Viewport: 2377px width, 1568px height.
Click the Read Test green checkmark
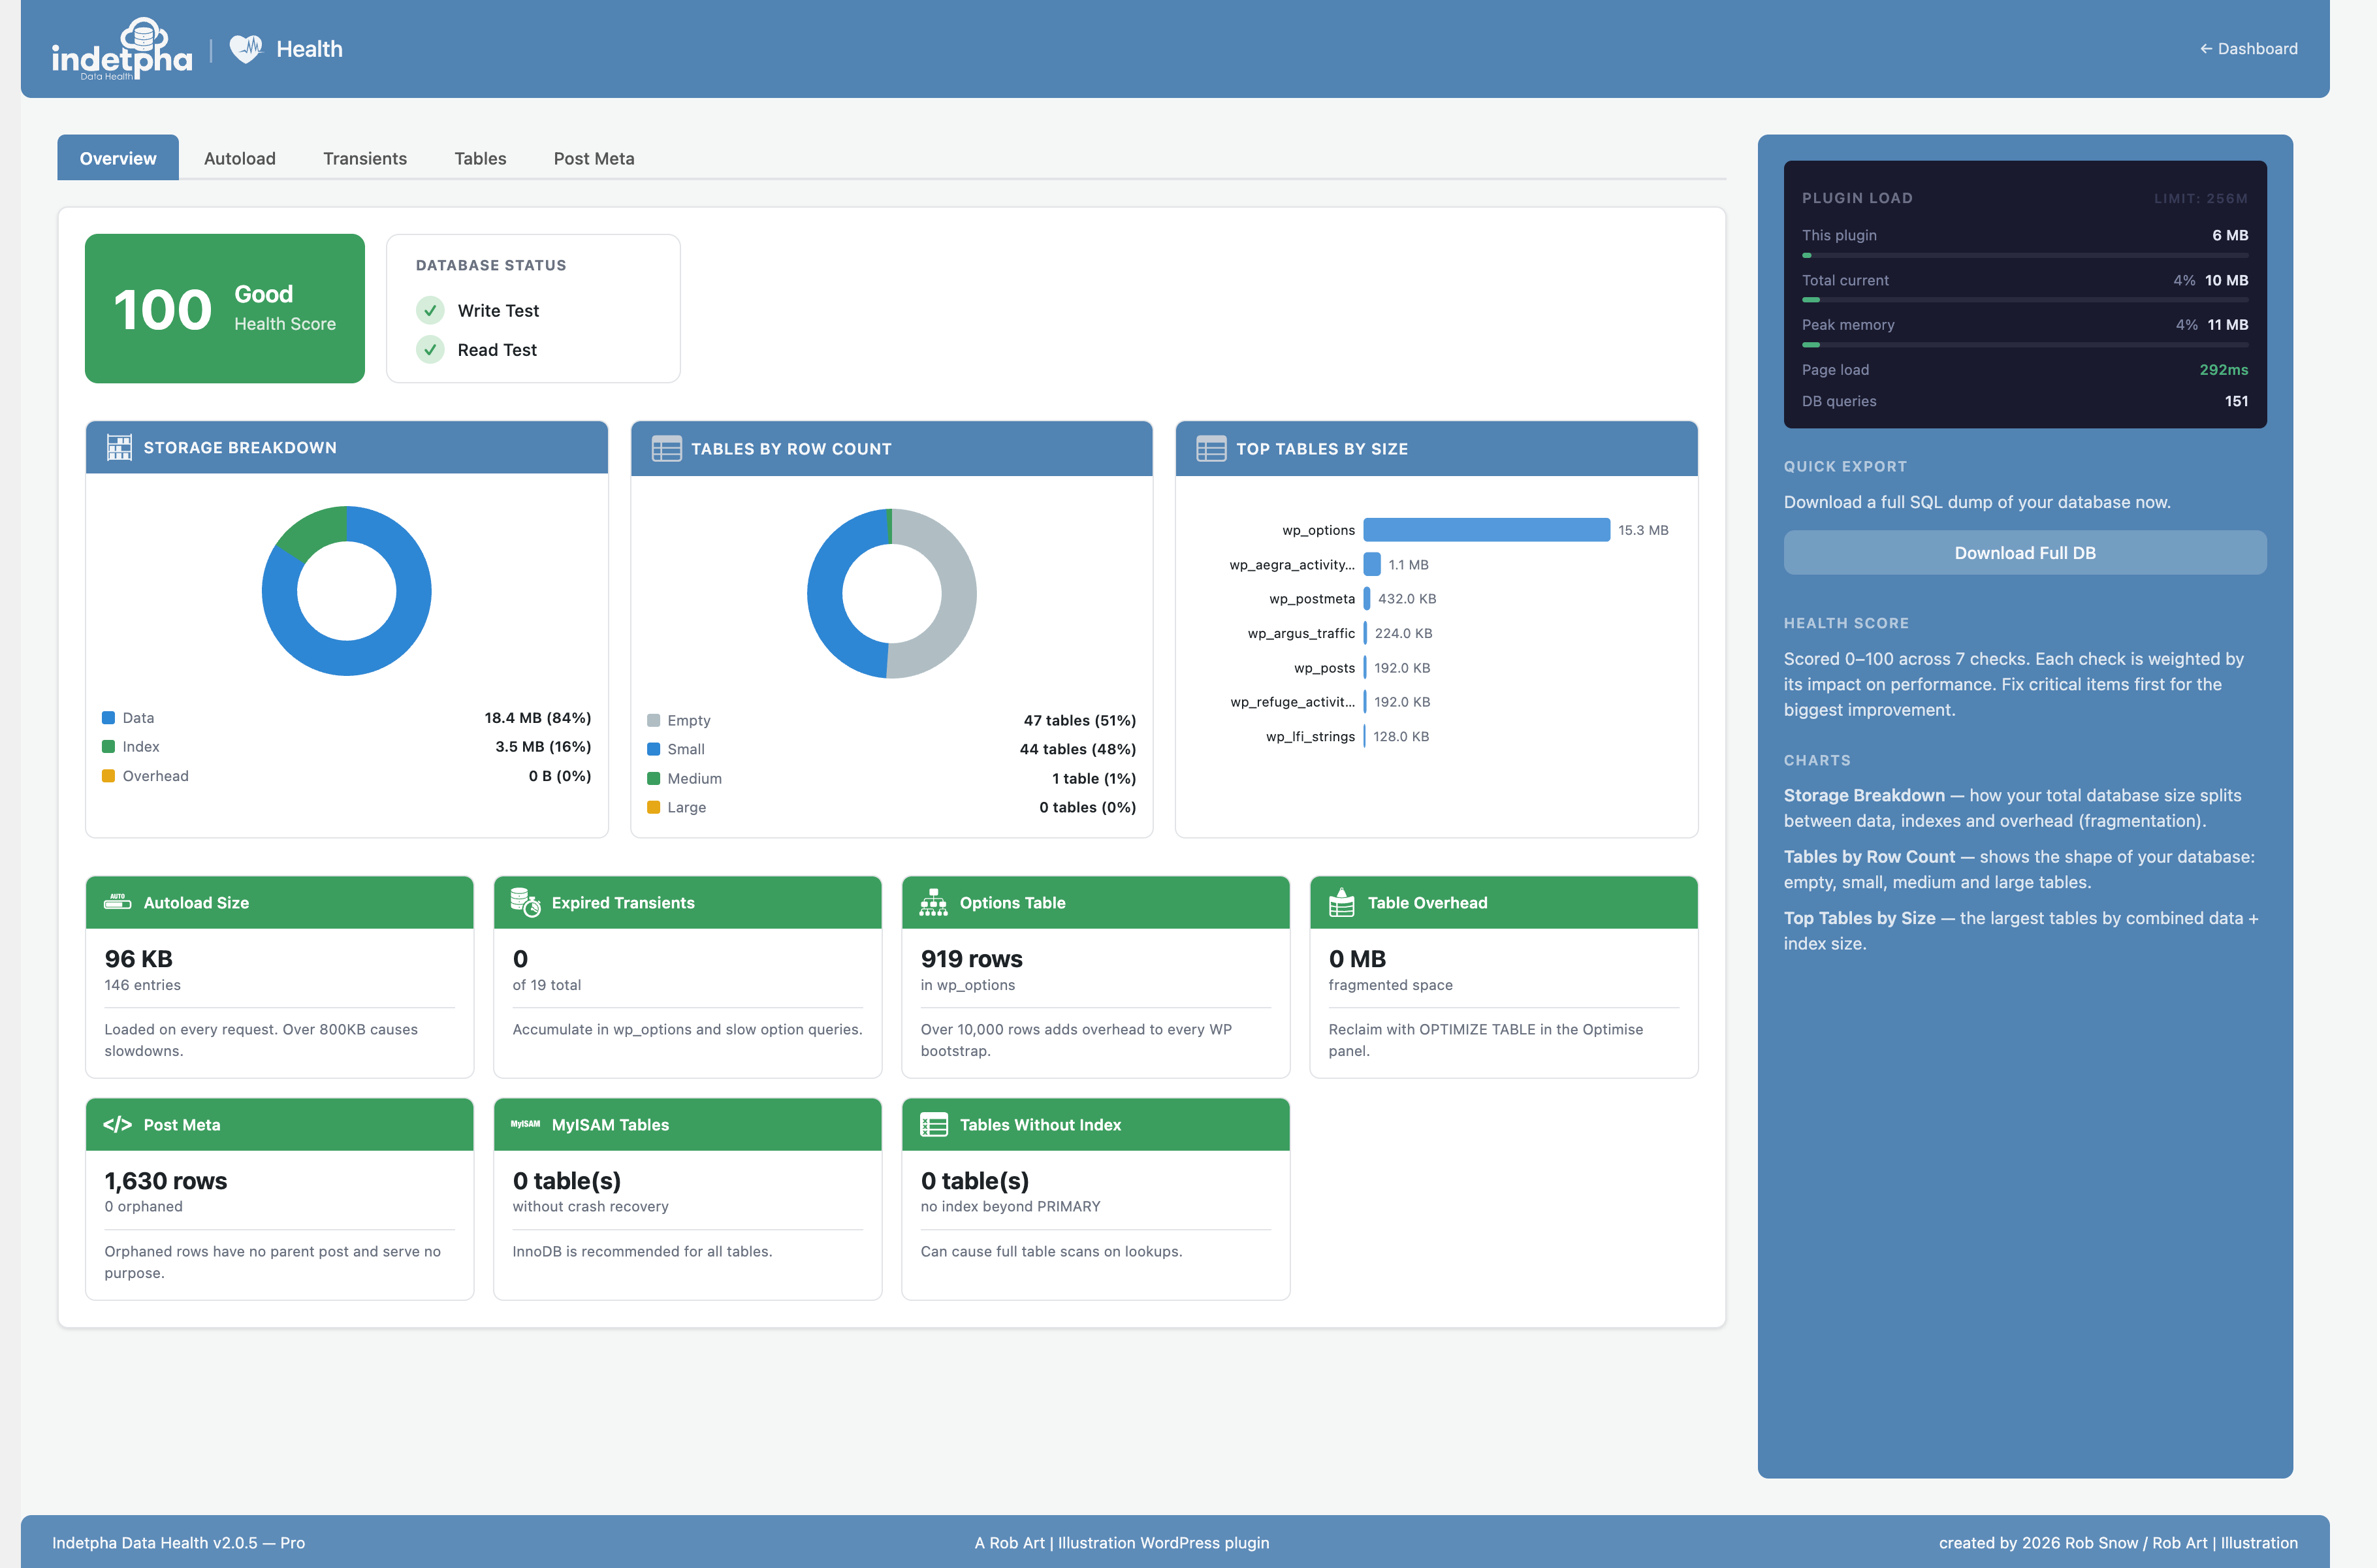tap(430, 349)
